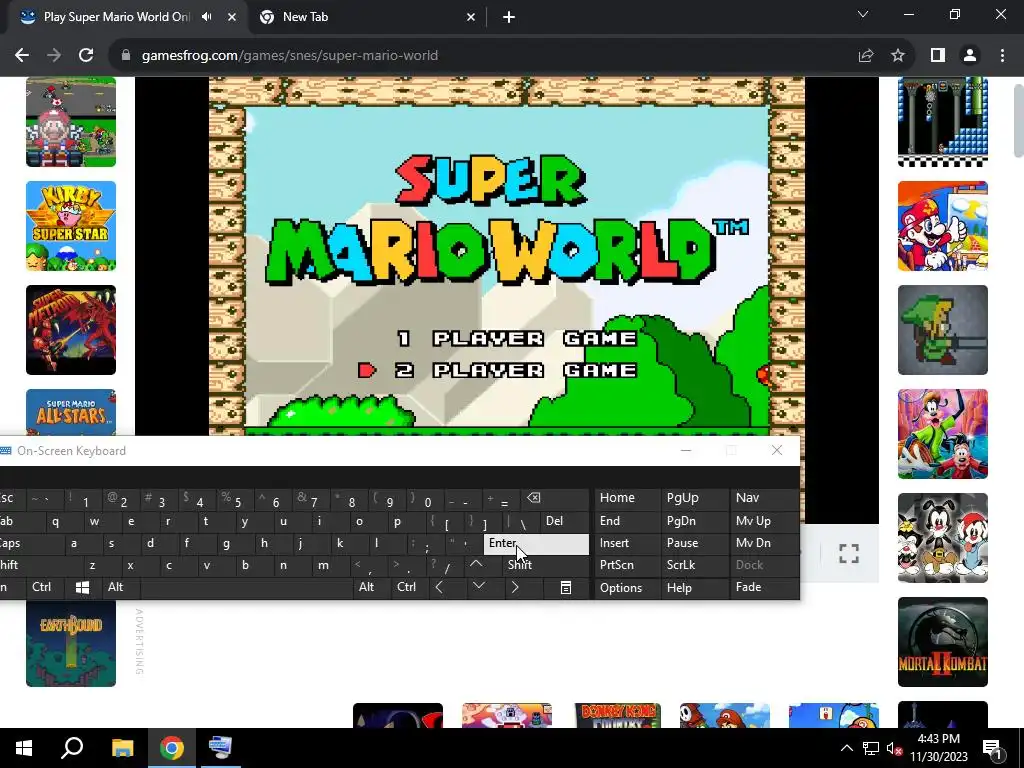This screenshot has width=1024, height=768.
Task: Select 2 PLAYER GAME in the game
Action: [517, 370]
